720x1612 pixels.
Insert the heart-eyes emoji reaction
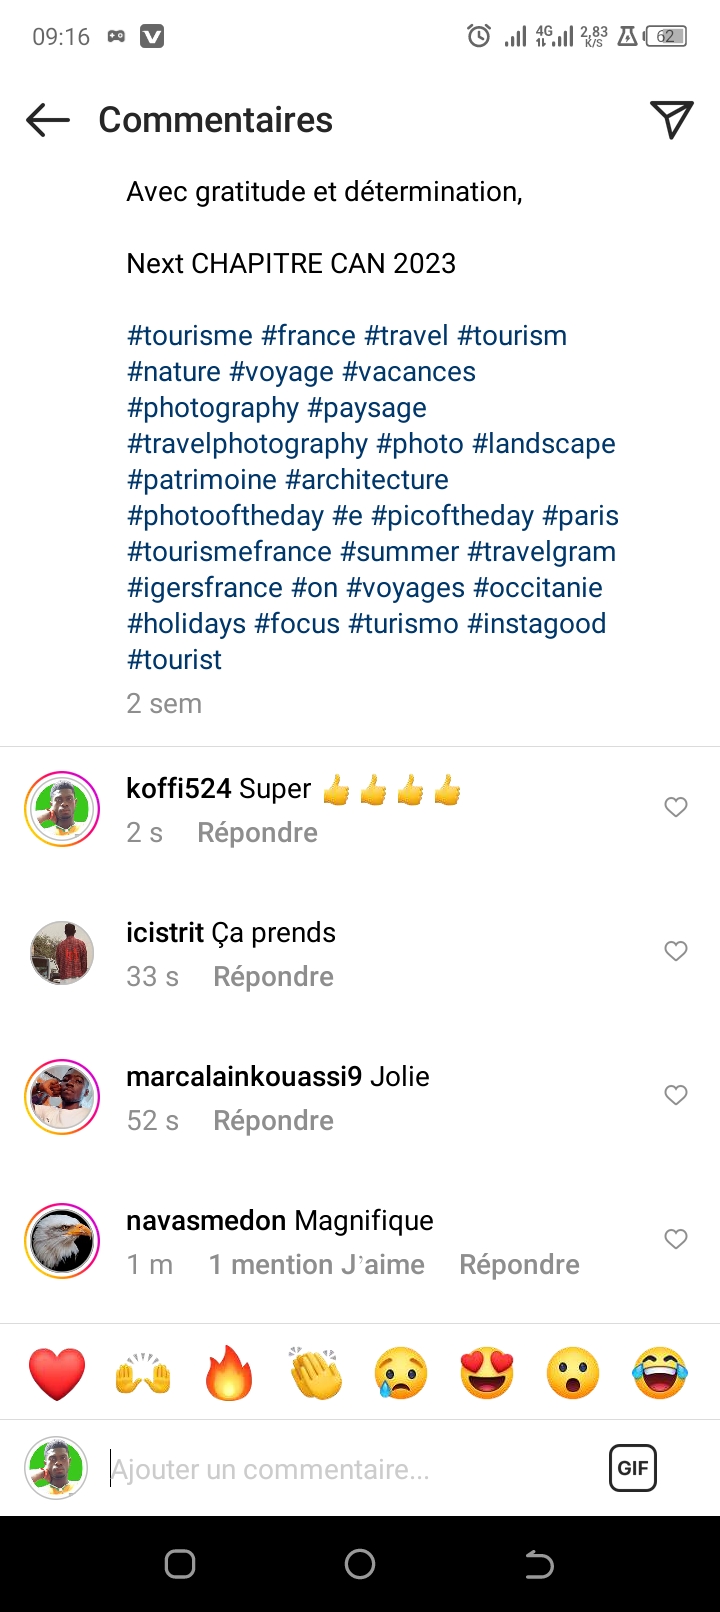coord(487,1373)
